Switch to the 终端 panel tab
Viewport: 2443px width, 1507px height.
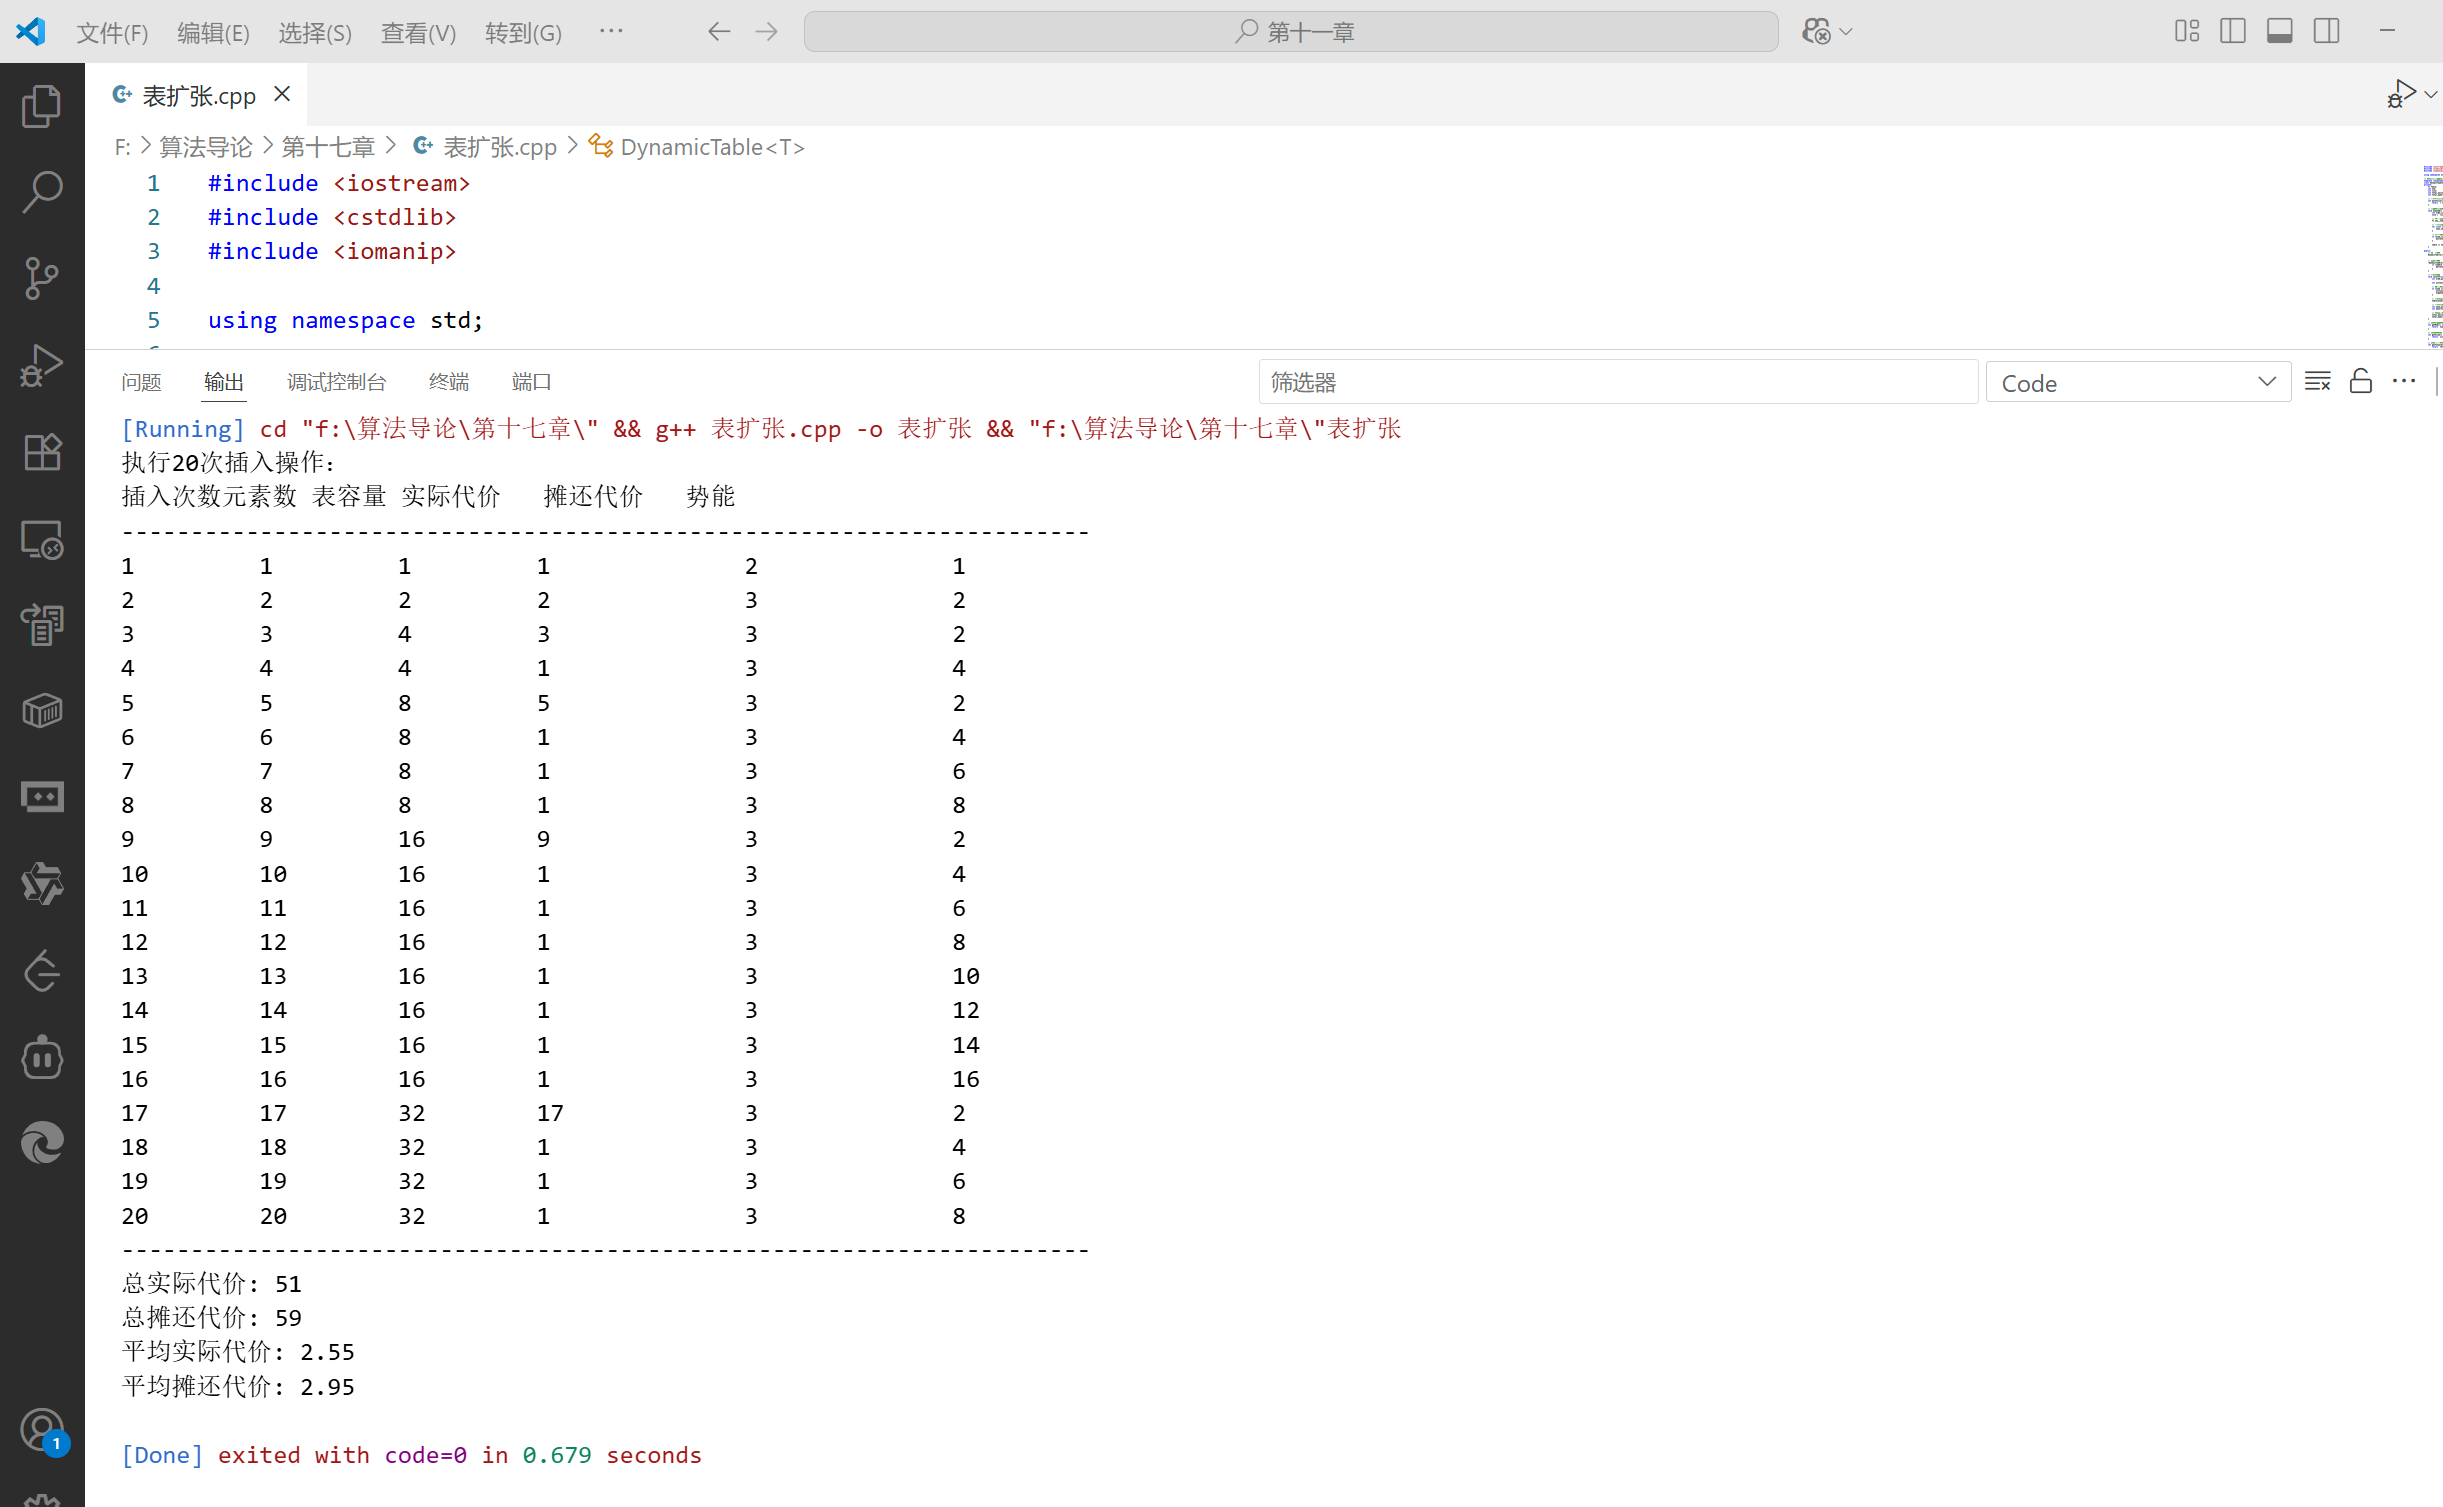click(x=448, y=382)
